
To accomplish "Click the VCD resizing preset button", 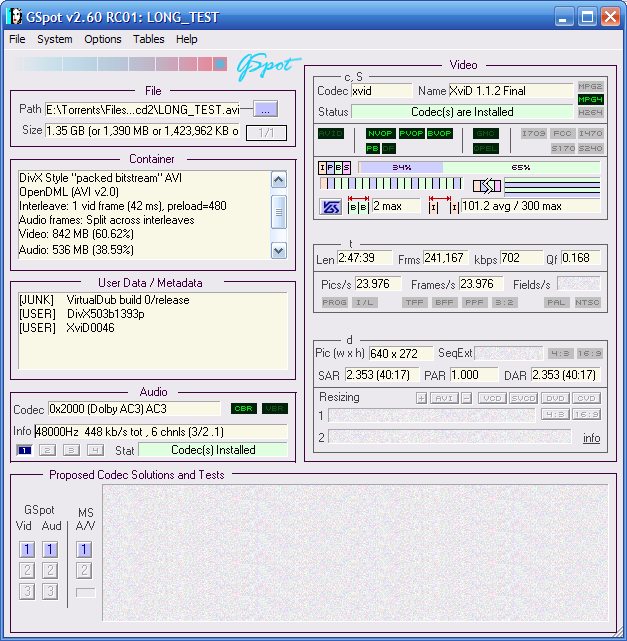I will (492, 398).
